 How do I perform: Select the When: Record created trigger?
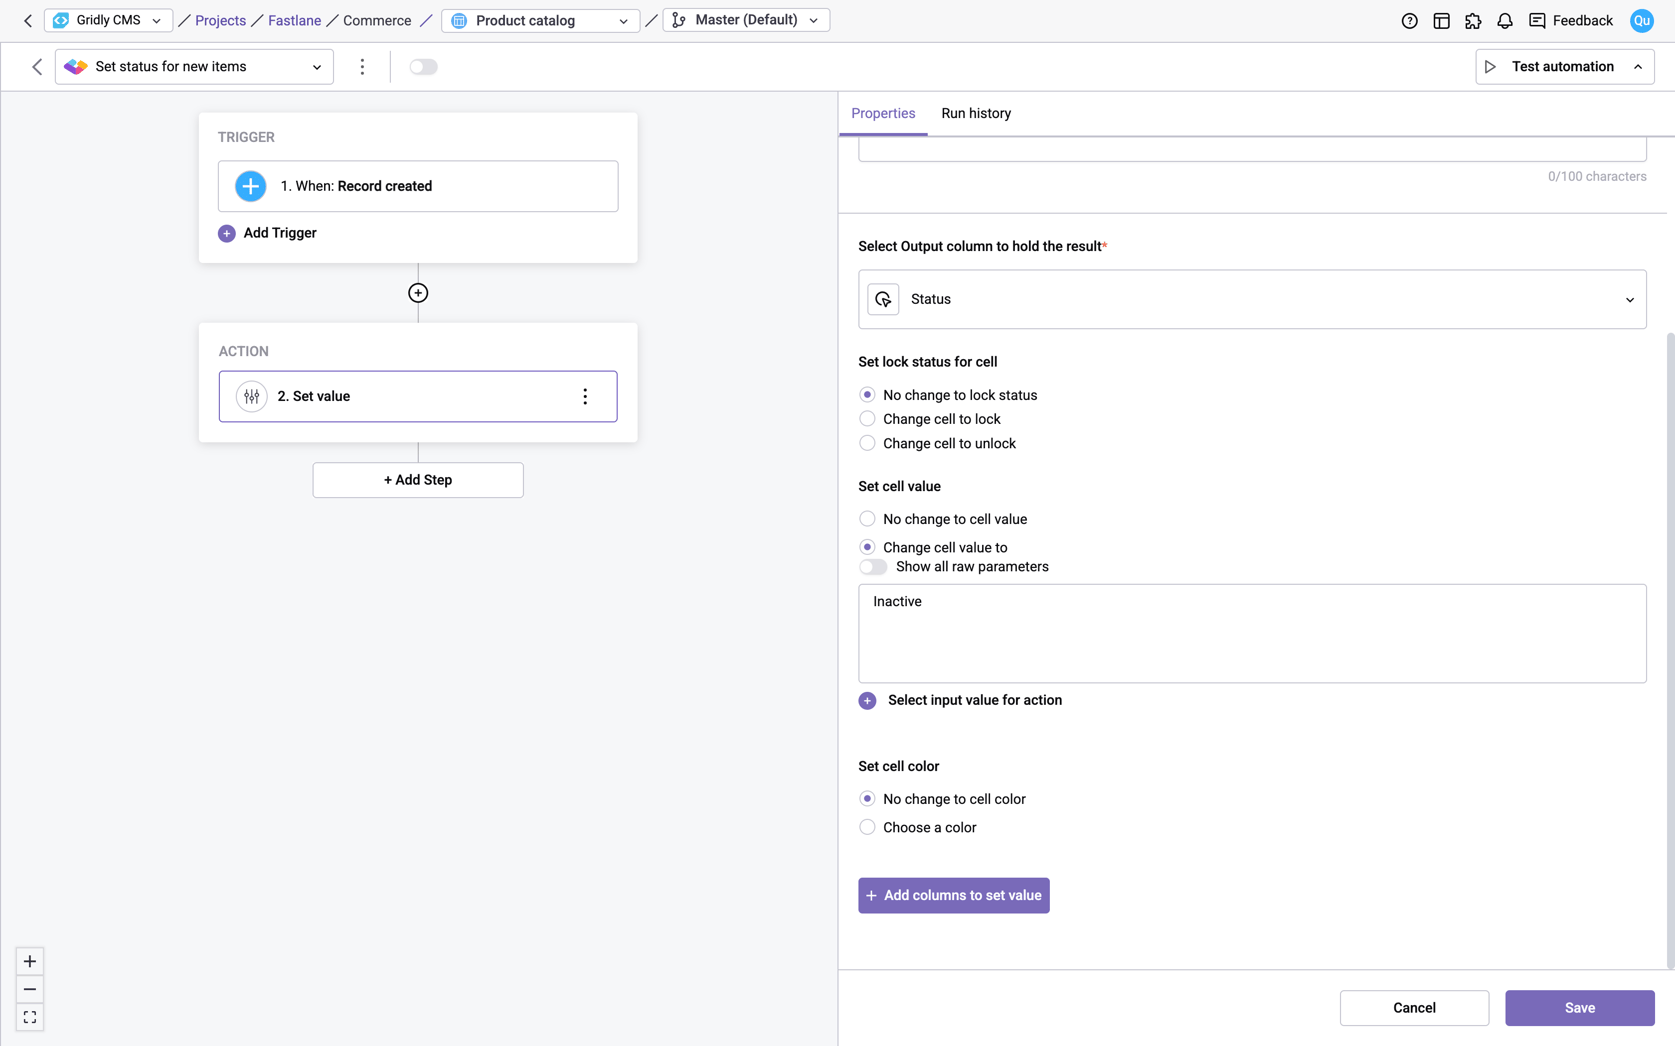click(418, 186)
